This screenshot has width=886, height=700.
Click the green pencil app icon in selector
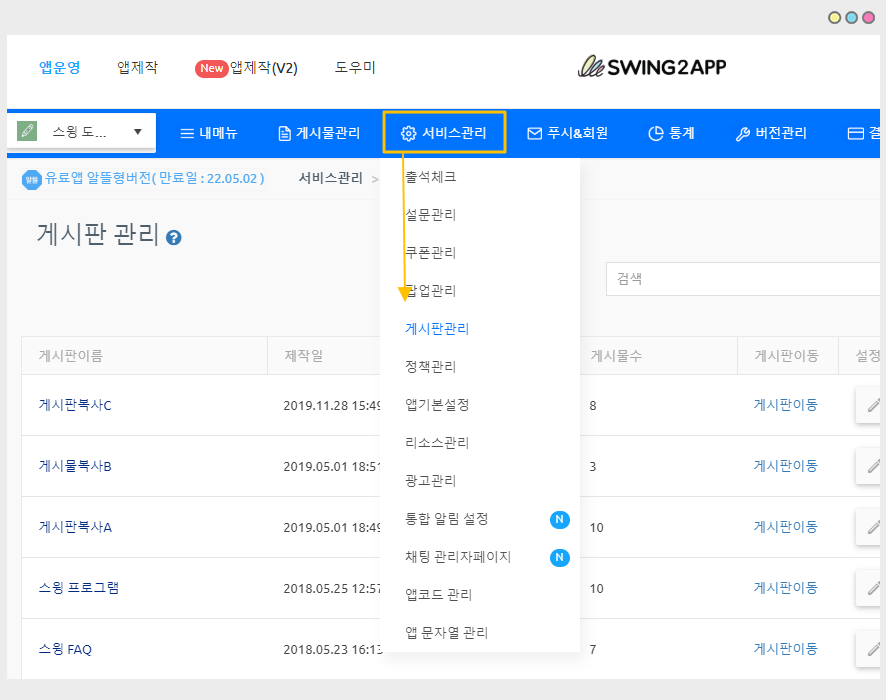coord(28,132)
